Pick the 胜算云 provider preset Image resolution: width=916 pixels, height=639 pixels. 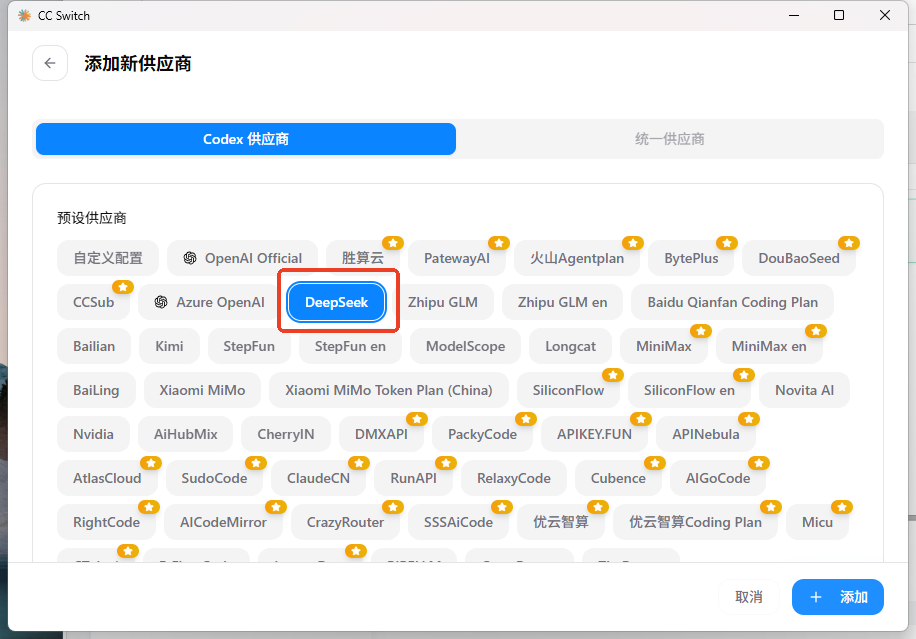[x=363, y=258]
